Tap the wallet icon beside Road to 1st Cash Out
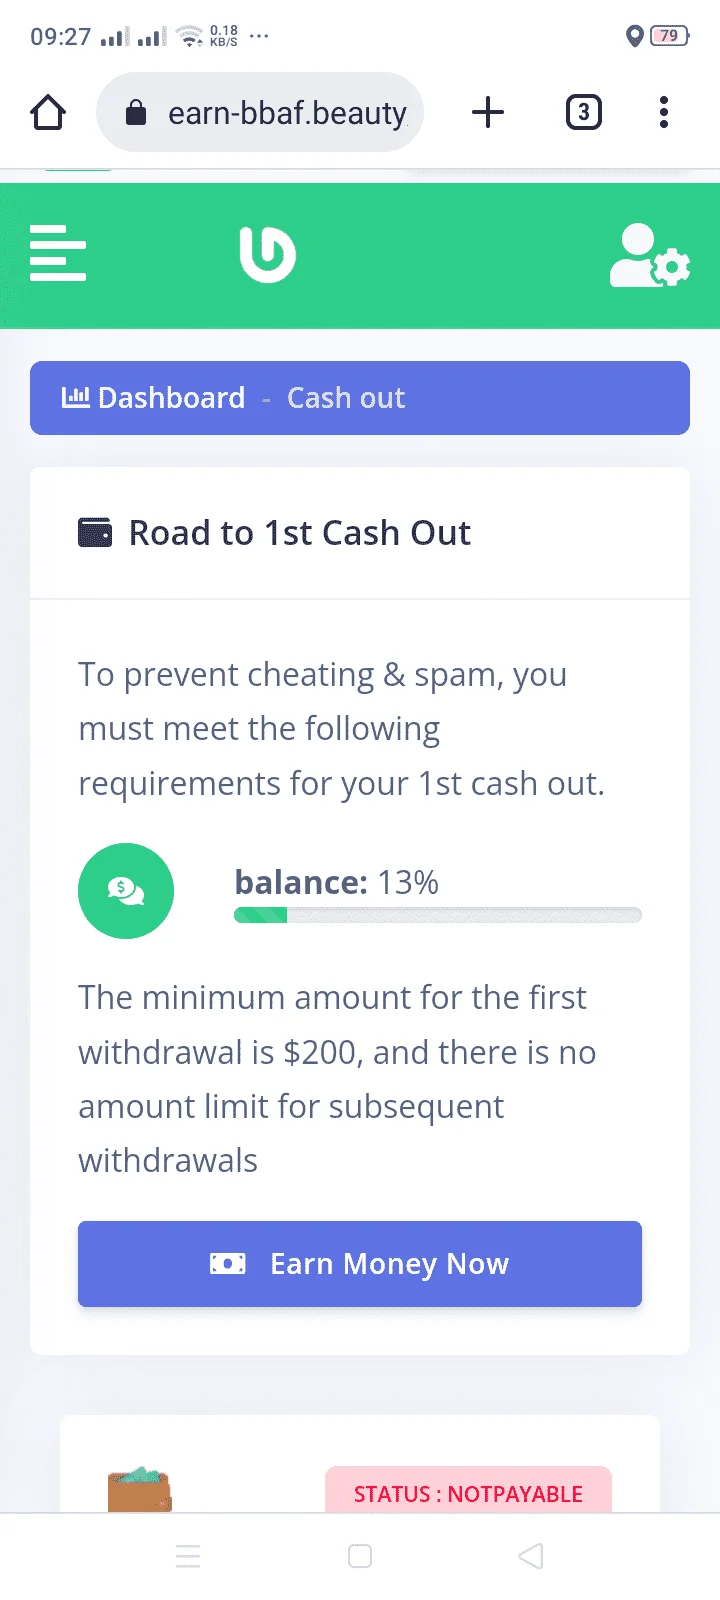 coord(95,532)
